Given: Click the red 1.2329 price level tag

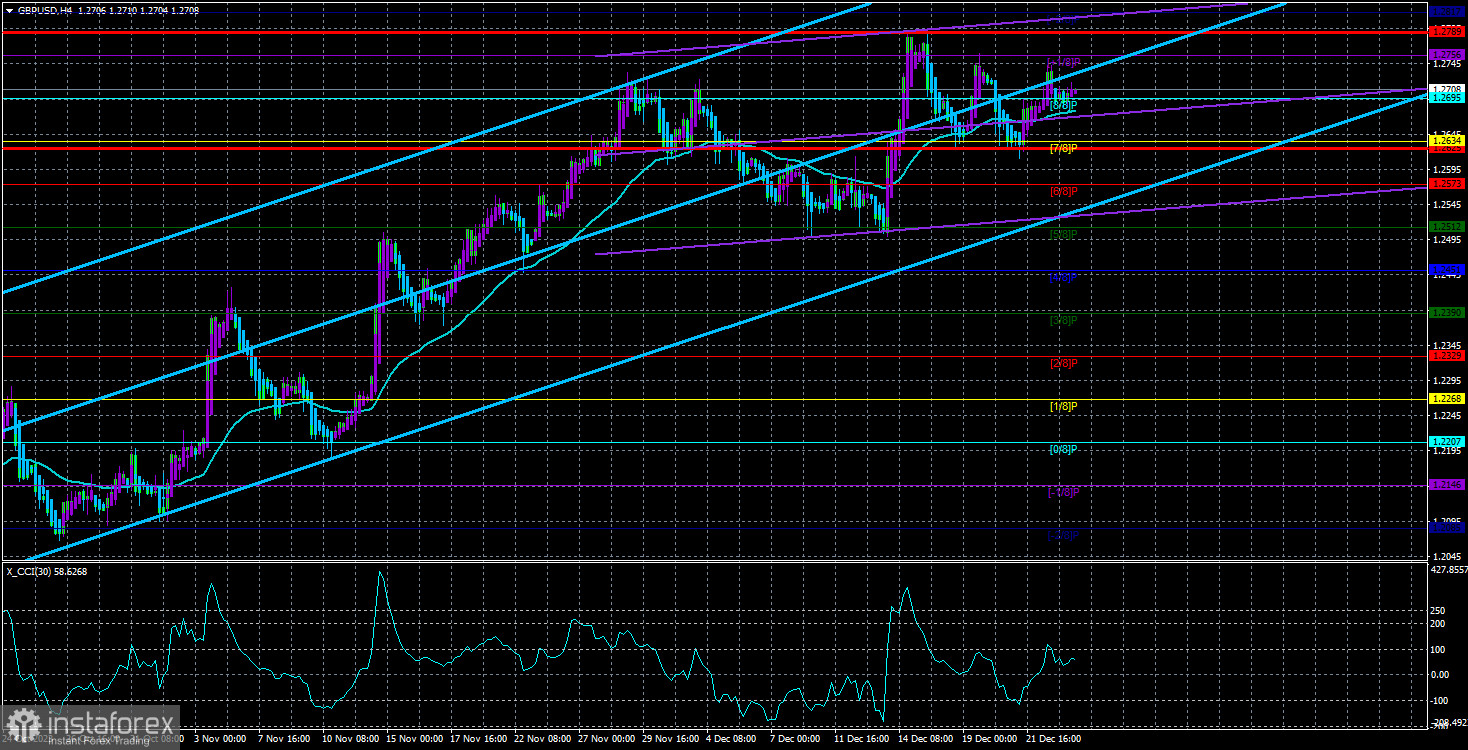Looking at the screenshot, I should (x=1446, y=356).
